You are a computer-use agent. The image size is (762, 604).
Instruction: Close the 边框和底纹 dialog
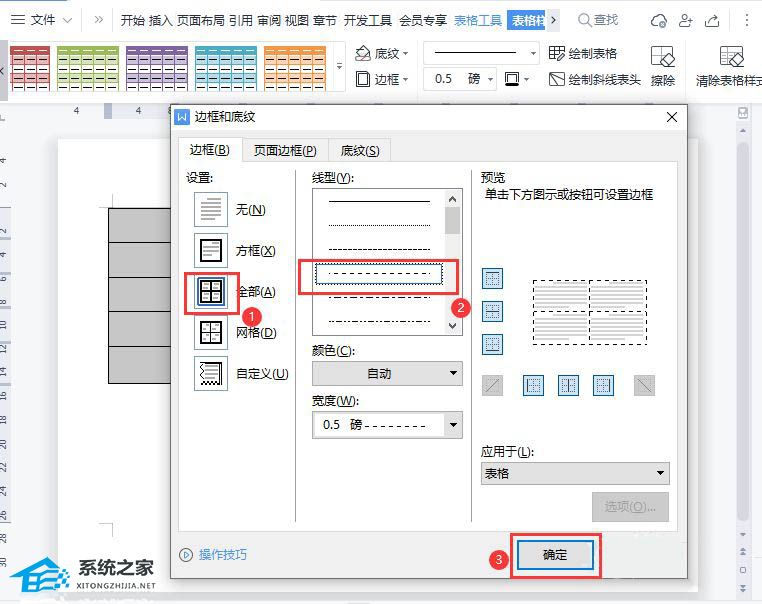672,117
